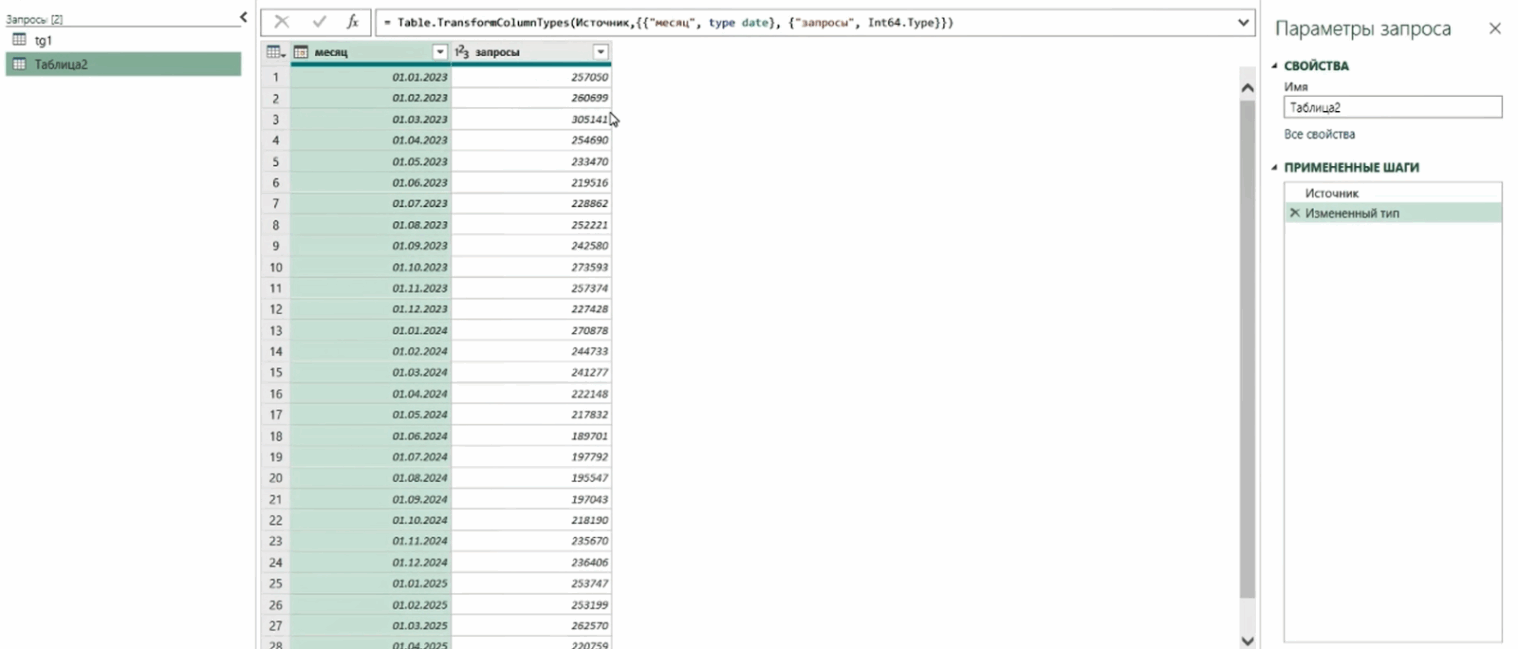Select the месяц column header
The image size is (1518, 649).
click(x=371, y=51)
